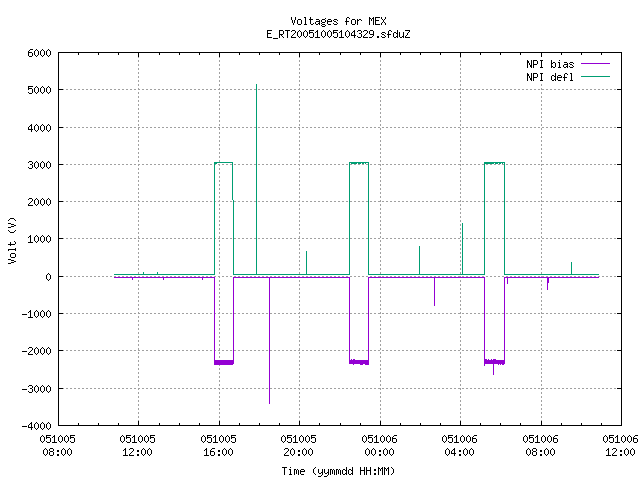Click the purple spike near -800 V after 00:00

pyautogui.click(x=434, y=292)
